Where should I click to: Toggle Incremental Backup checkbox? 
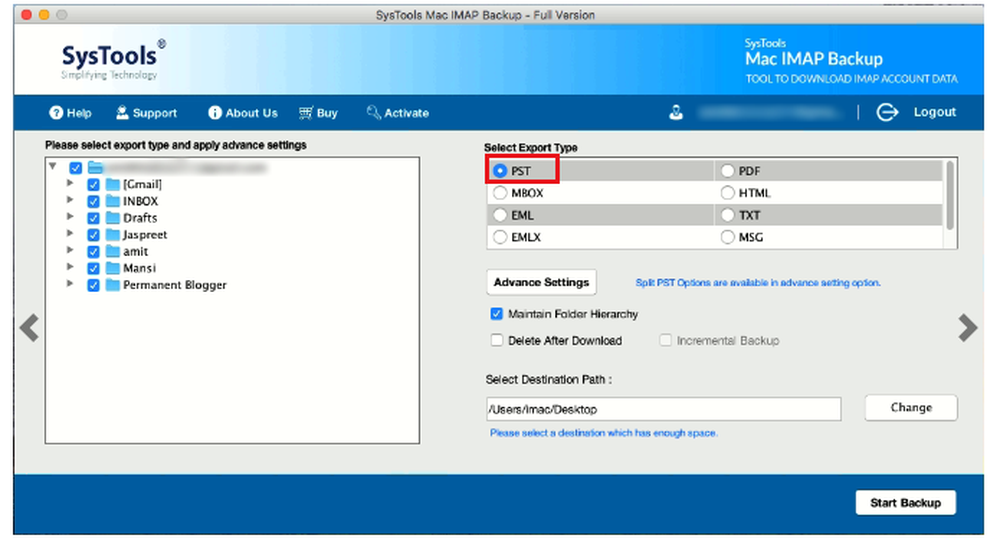click(x=665, y=340)
